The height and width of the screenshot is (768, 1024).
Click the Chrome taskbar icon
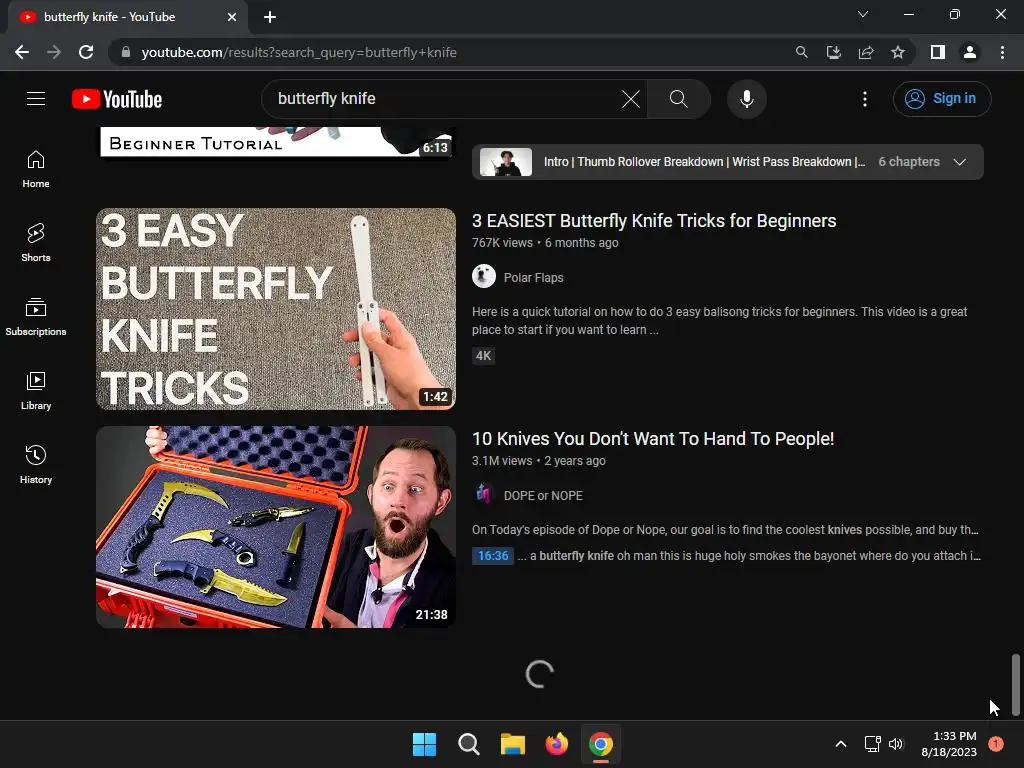coord(601,744)
